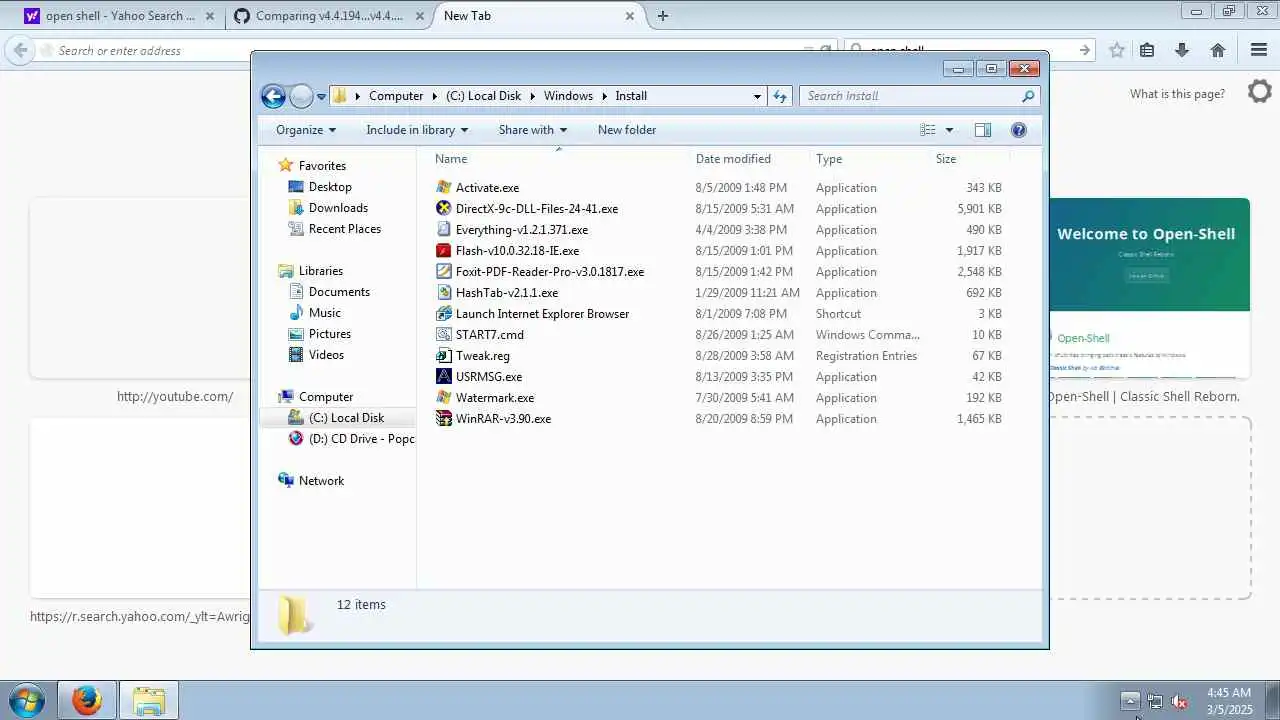Open the Include in library dropdown
The height and width of the screenshot is (720, 1280).
(x=417, y=130)
